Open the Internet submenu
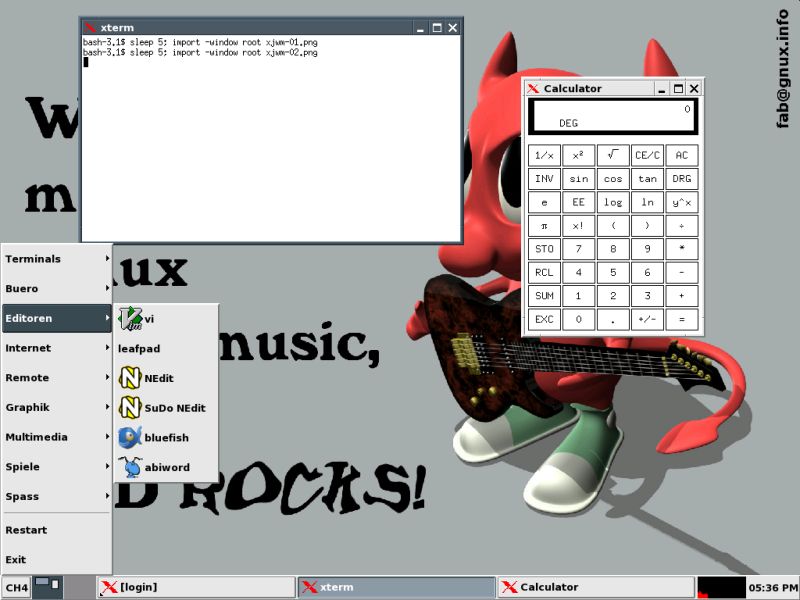800x600 pixels. [x=57, y=348]
